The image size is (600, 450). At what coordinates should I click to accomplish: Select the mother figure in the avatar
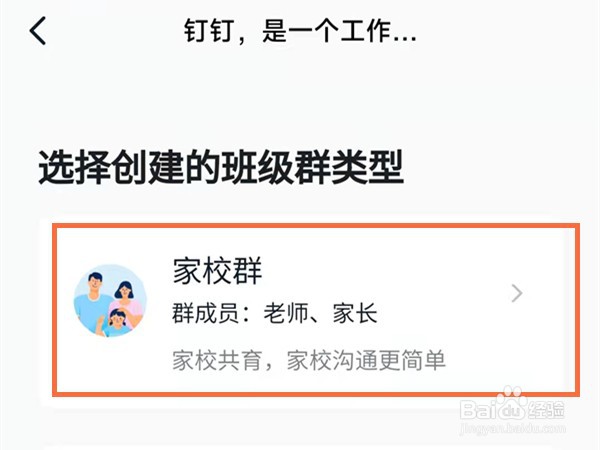[x=126, y=304]
